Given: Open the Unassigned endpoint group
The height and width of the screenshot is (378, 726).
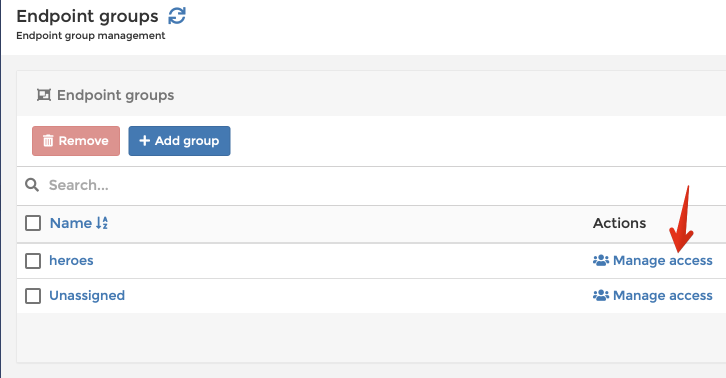Looking at the screenshot, I should (87, 296).
